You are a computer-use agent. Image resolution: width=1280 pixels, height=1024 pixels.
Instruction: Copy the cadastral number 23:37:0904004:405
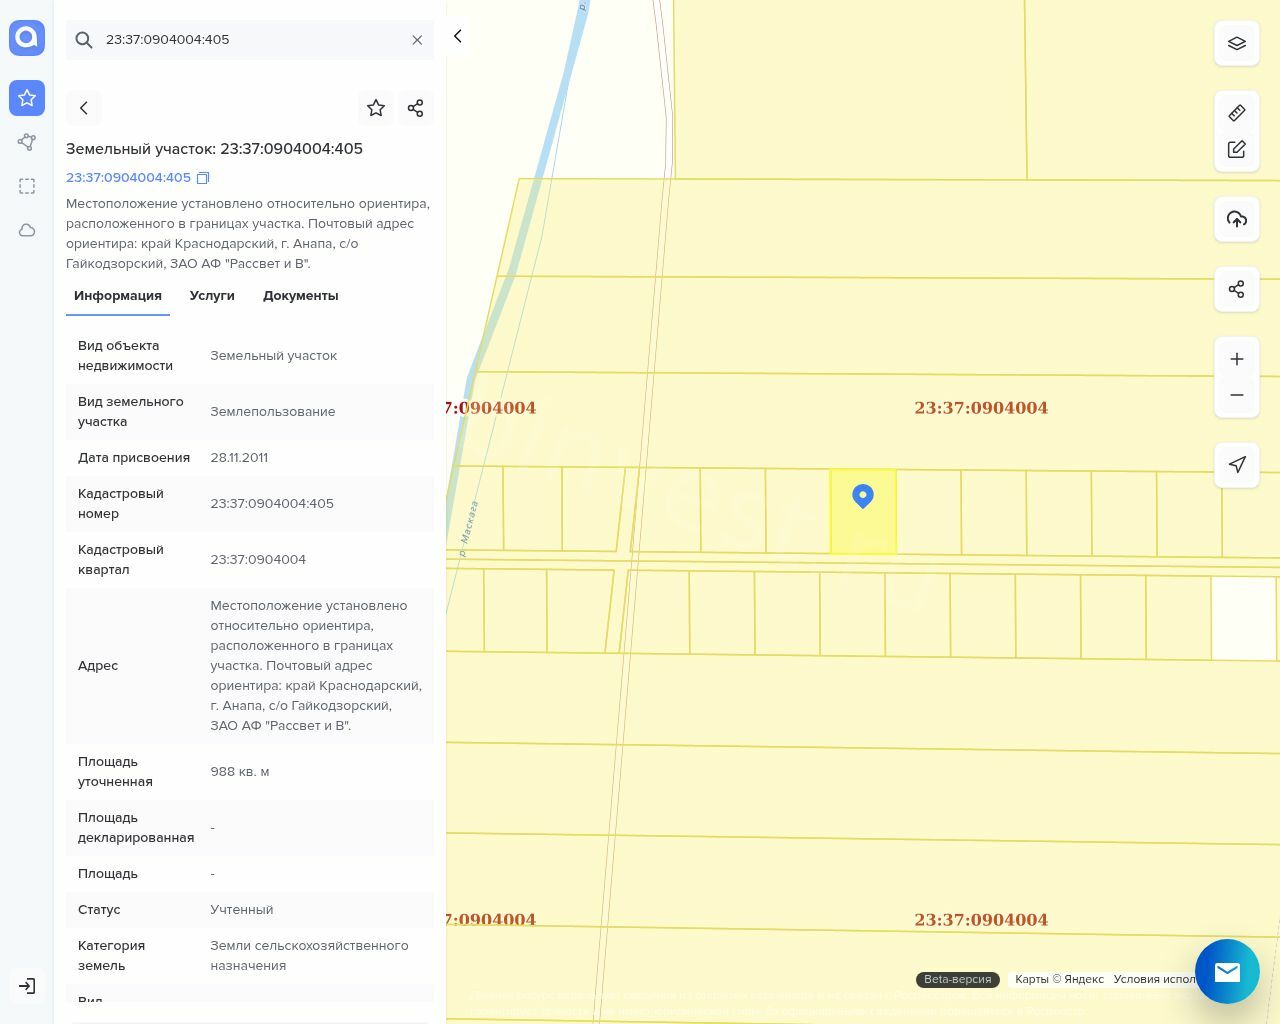click(203, 178)
